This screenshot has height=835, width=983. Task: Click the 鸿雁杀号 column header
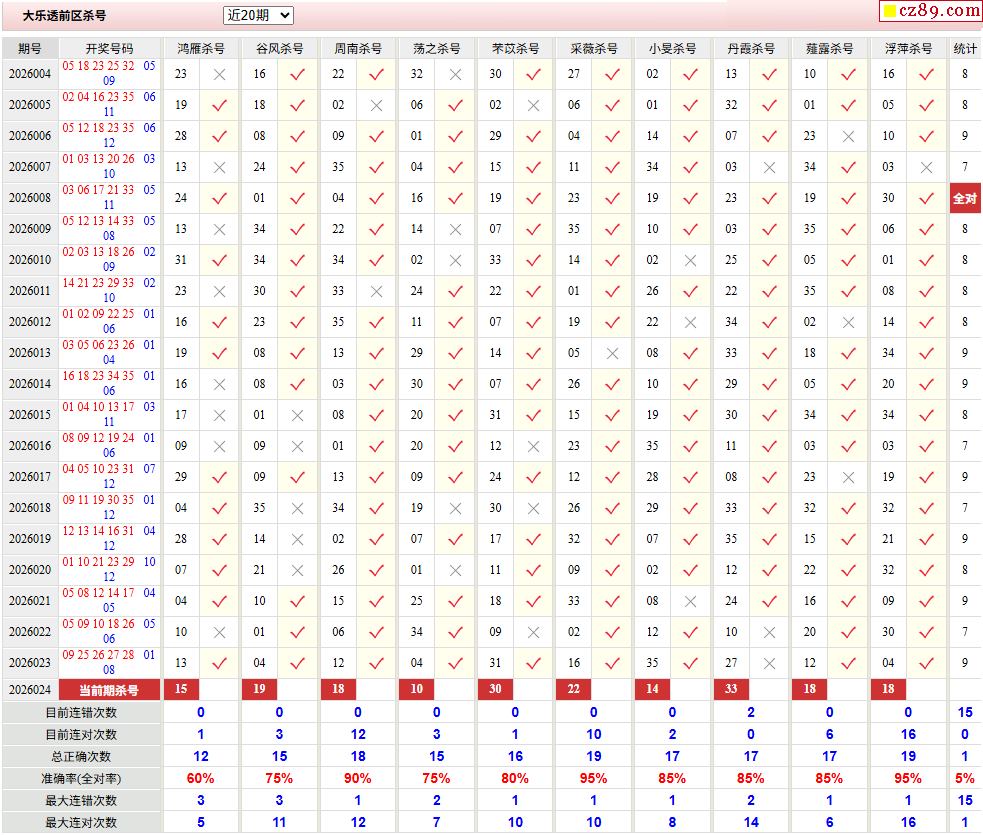coord(200,48)
